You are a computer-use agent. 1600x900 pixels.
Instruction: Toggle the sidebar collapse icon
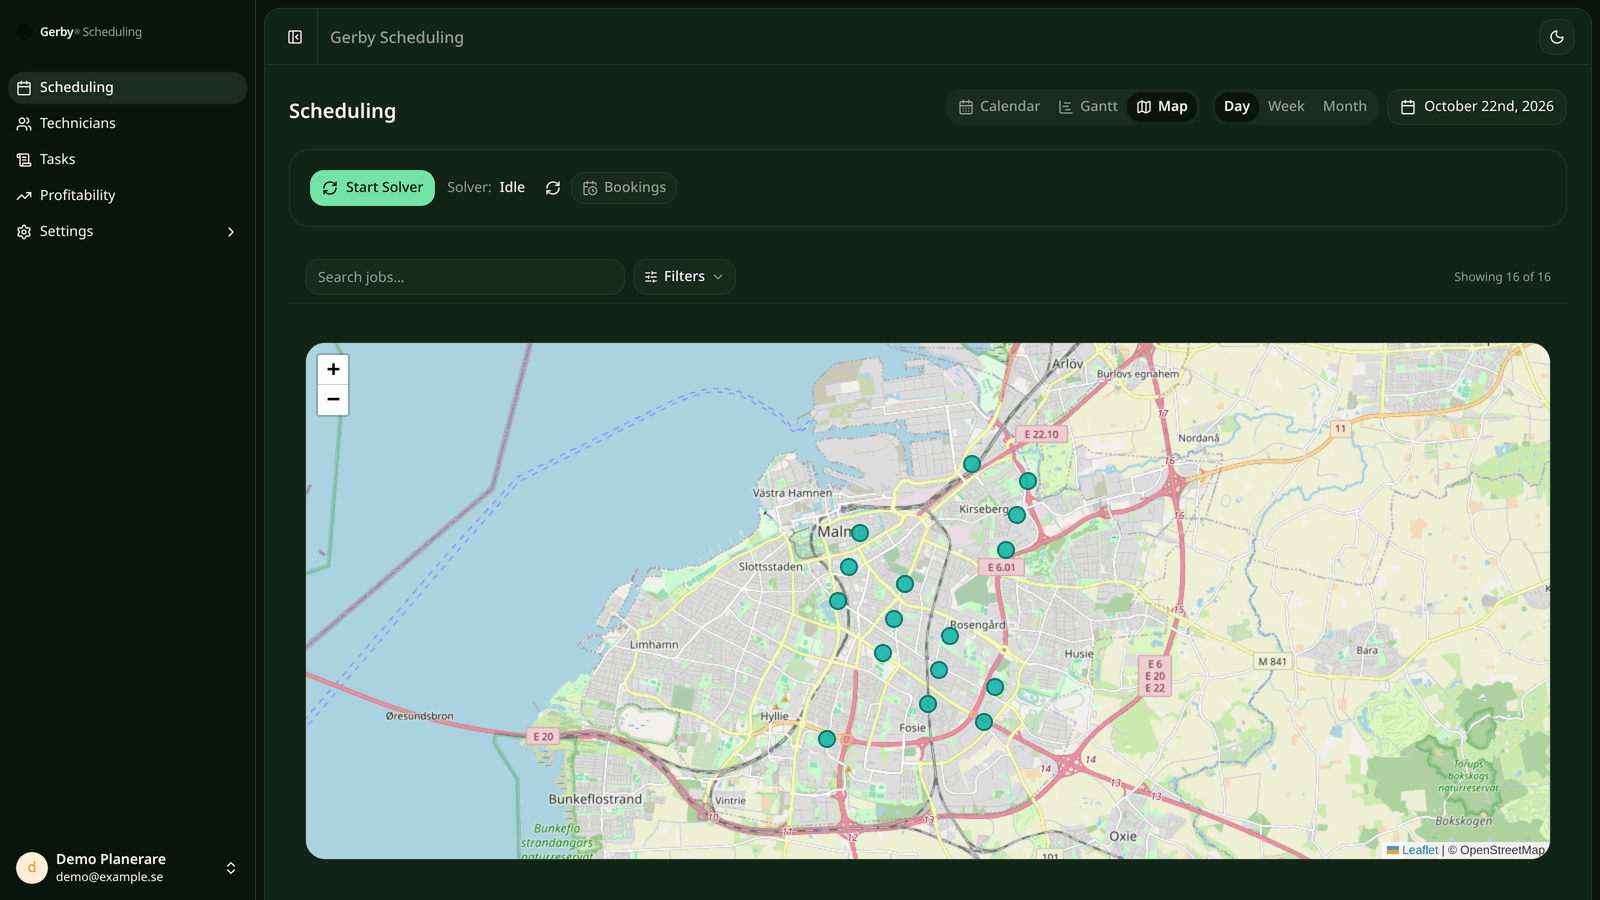pyautogui.click(x=295, y=37)
